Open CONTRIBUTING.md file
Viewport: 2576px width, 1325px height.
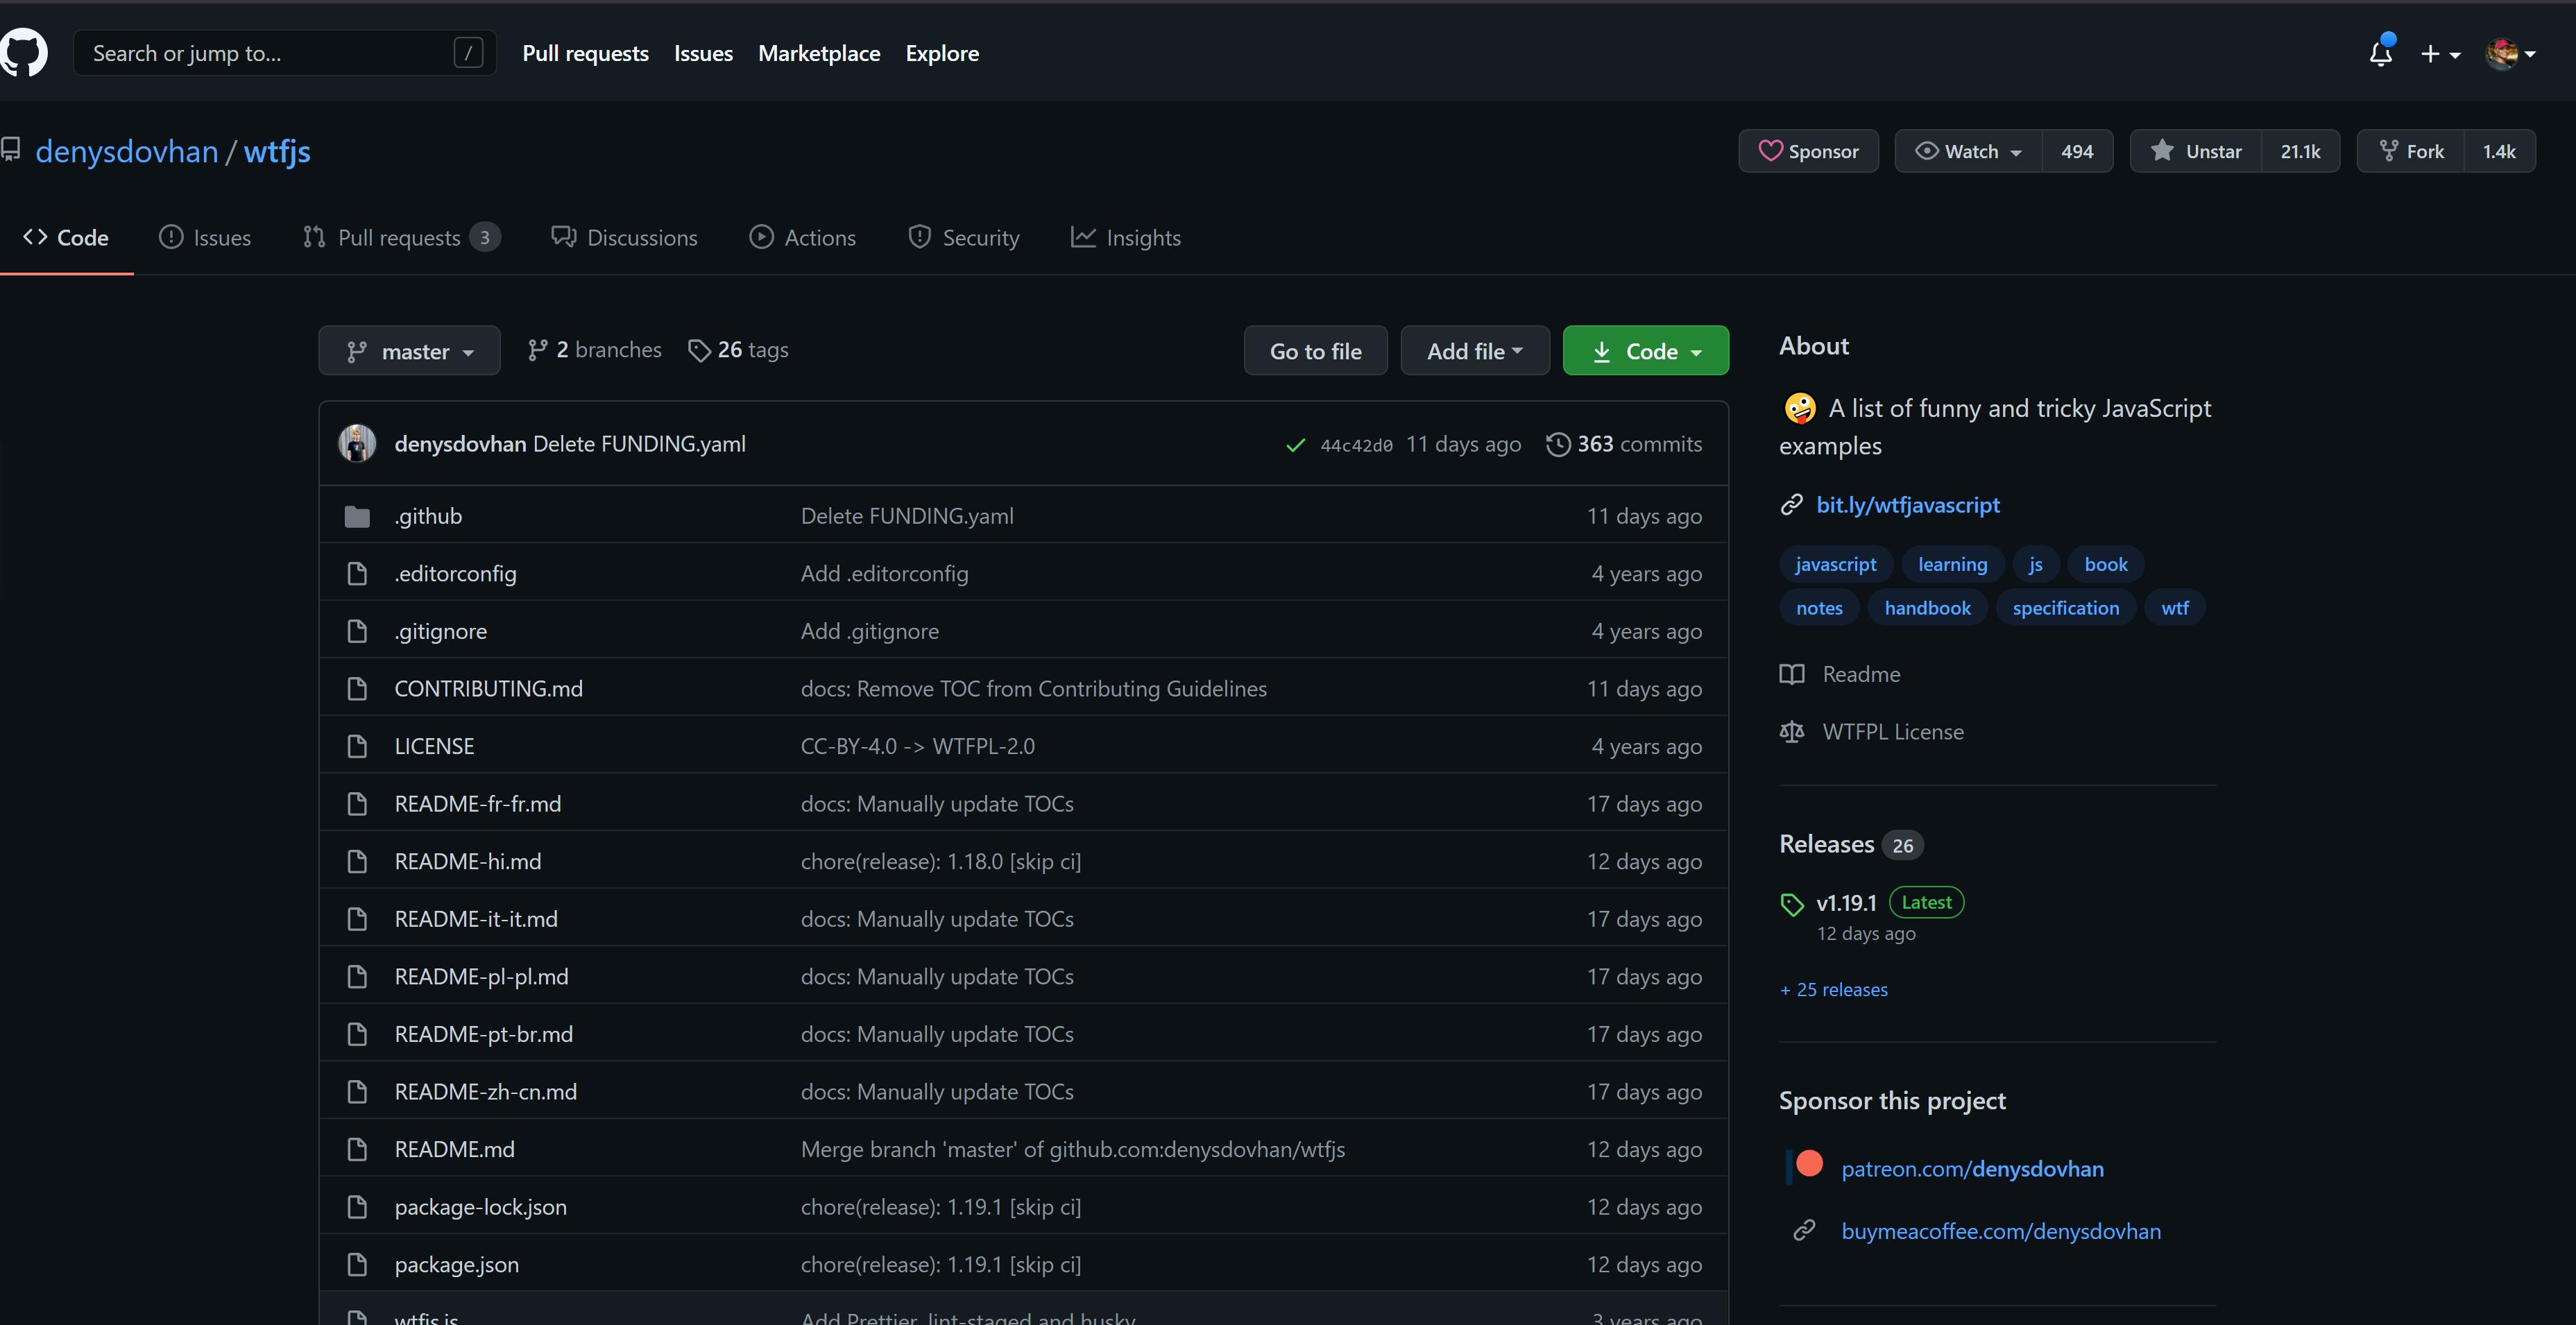pos(488,689)
